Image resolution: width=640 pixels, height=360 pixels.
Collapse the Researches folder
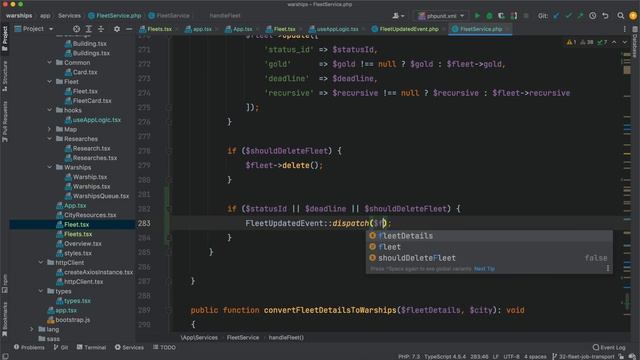[x=49, y=139]
